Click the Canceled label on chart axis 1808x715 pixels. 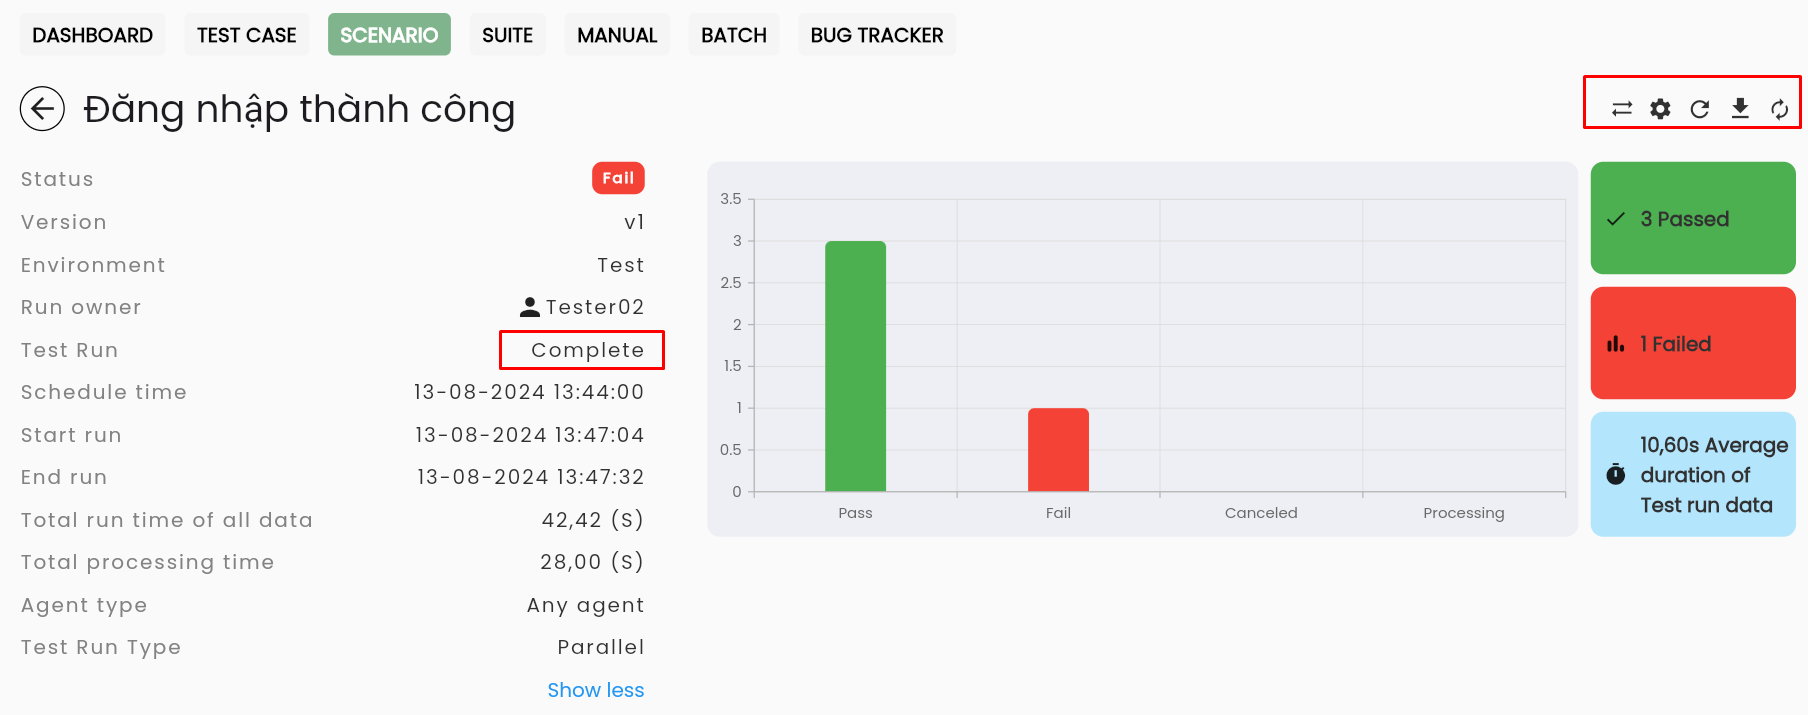pyautogui.click(x=1261, y=513)
